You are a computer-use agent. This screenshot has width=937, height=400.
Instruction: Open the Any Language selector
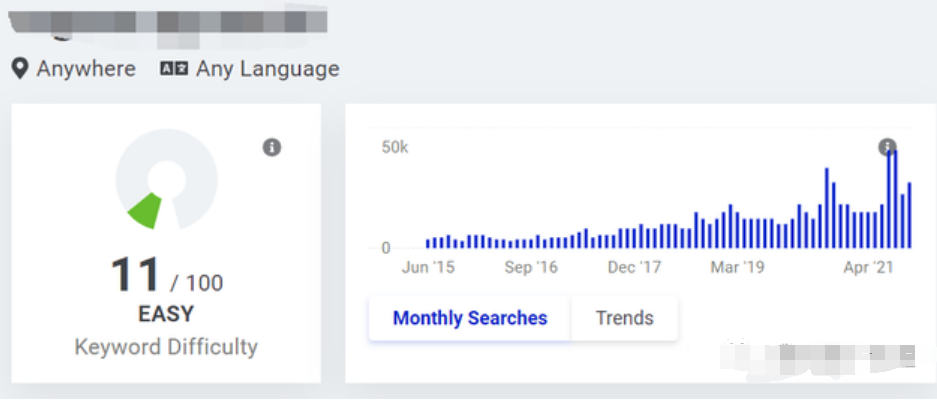coord(249,69)
